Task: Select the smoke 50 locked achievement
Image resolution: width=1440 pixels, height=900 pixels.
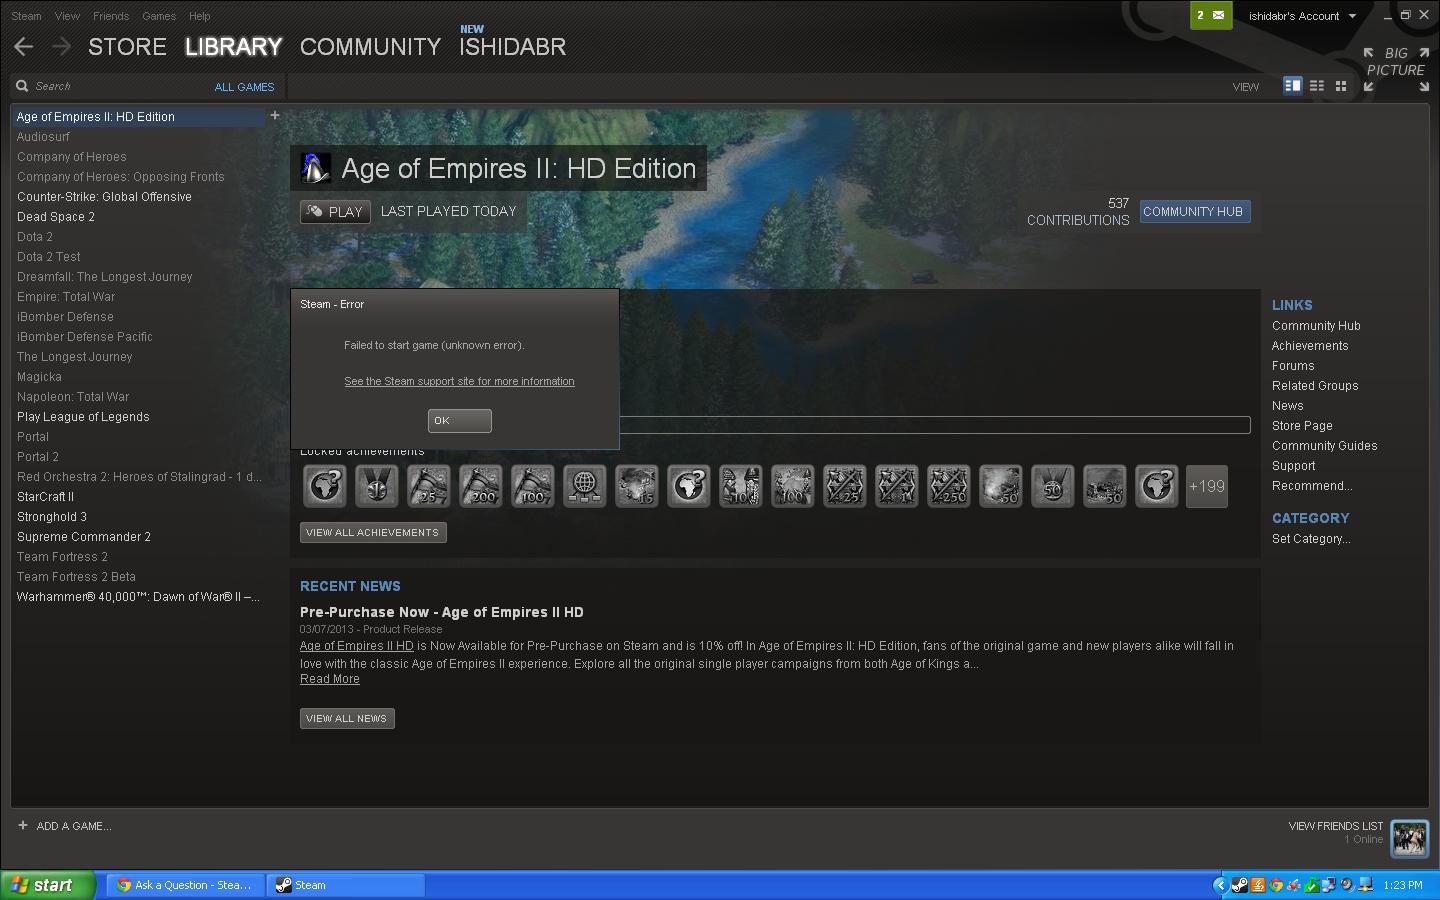Action: pyautogui.click(x=1001, y=487)
